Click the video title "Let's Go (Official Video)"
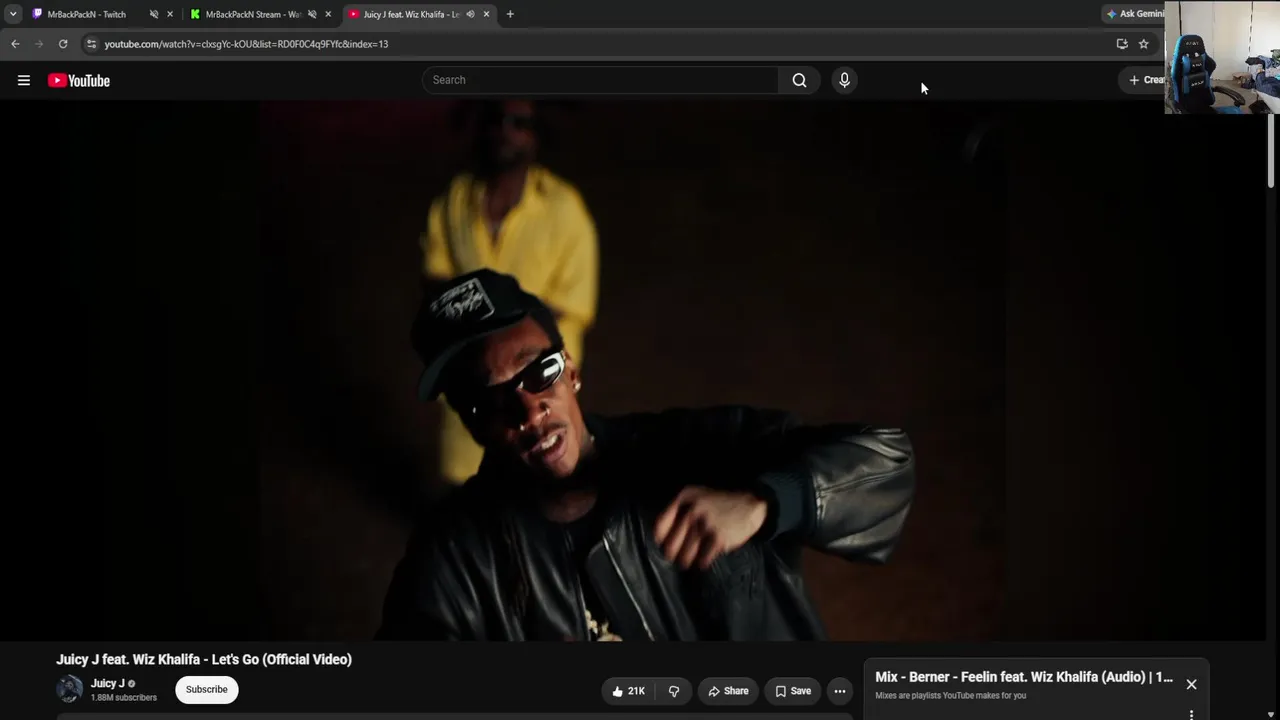 pos(204,659)
